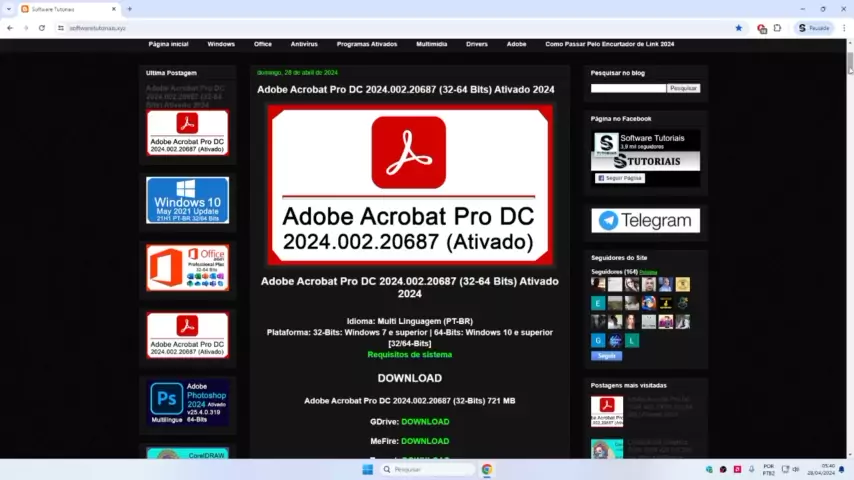
Task: Click the MeFire DOWNLOAD link
Action: point(425,441)
